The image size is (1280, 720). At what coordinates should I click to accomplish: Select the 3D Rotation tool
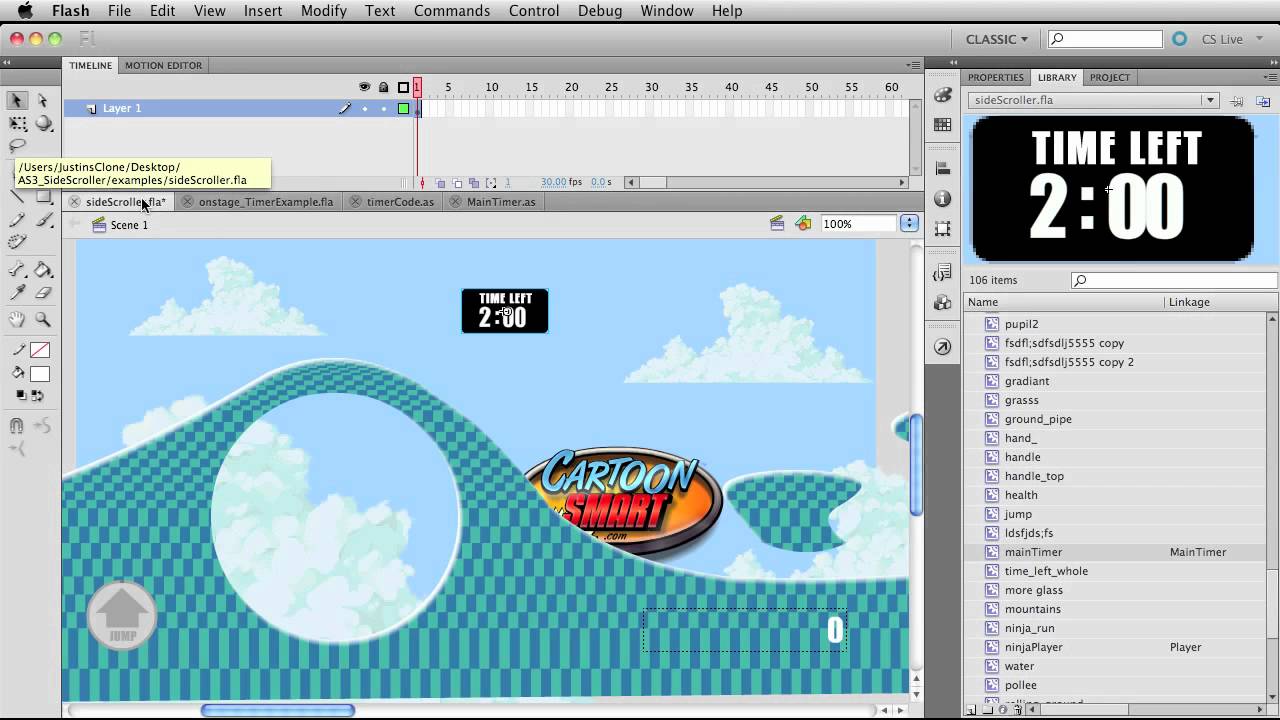pyautogui.click(x=43, y=124)
